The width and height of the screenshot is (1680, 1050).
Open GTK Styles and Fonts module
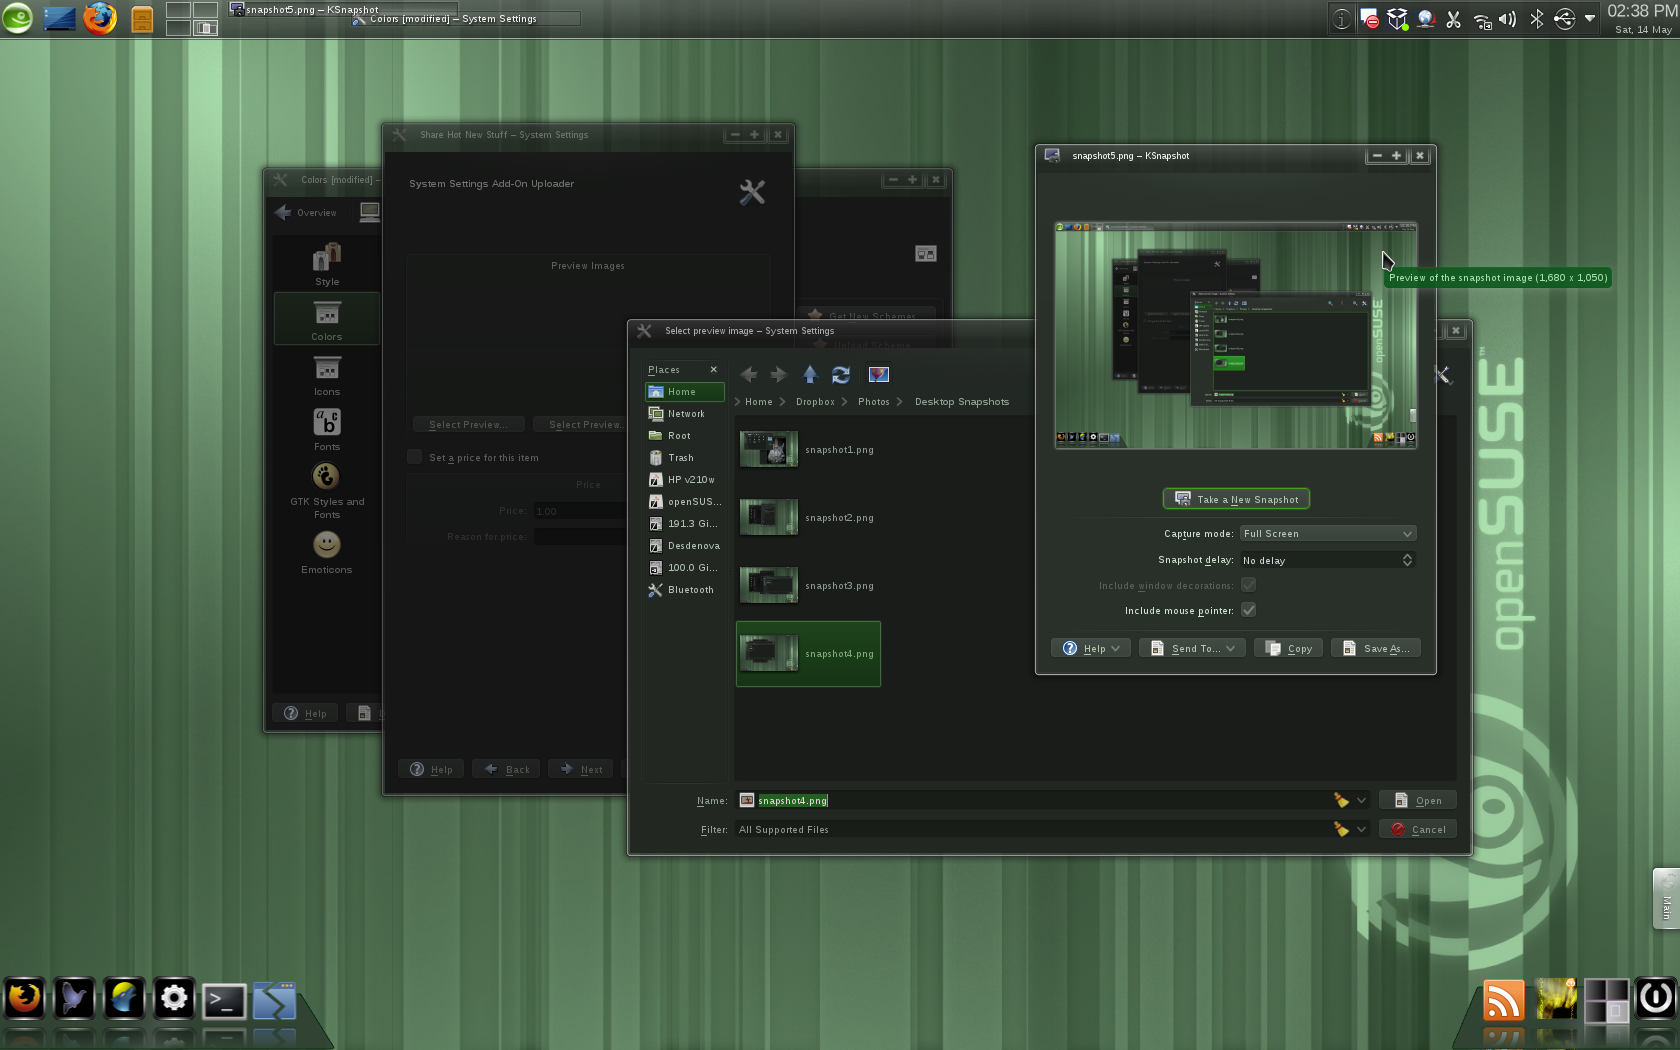(327, 491)
